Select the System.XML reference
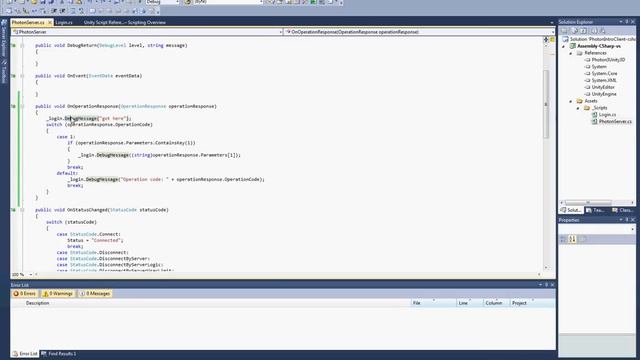The height and width of the screenshot is (360, 640). (604, 80)
